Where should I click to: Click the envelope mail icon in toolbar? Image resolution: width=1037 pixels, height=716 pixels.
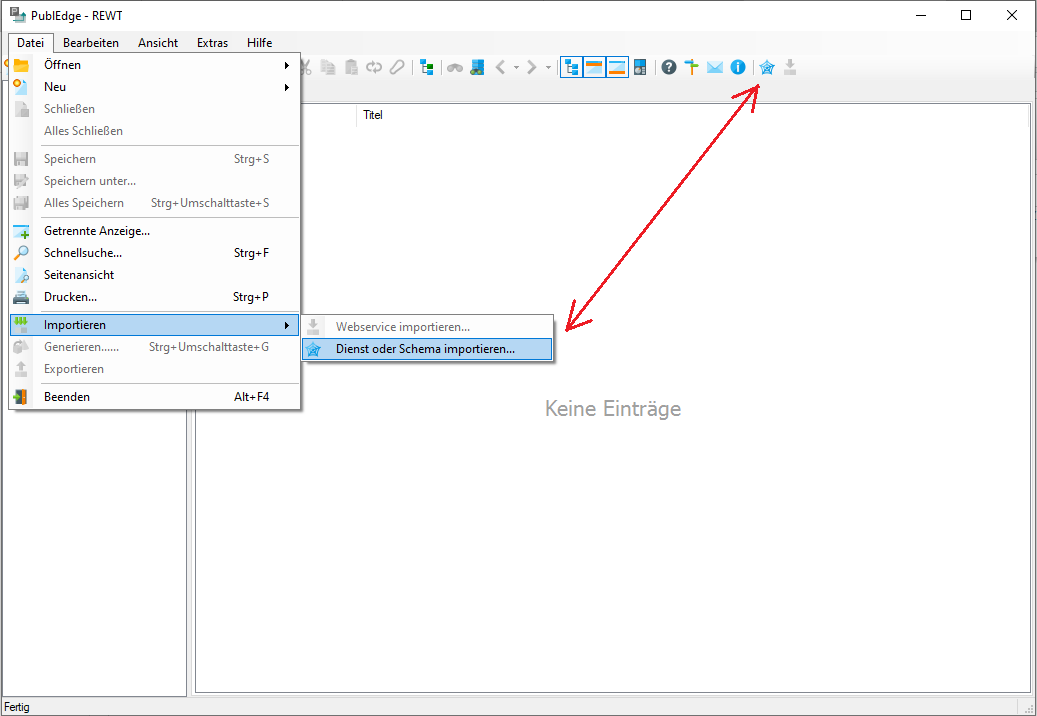[715, 67]
